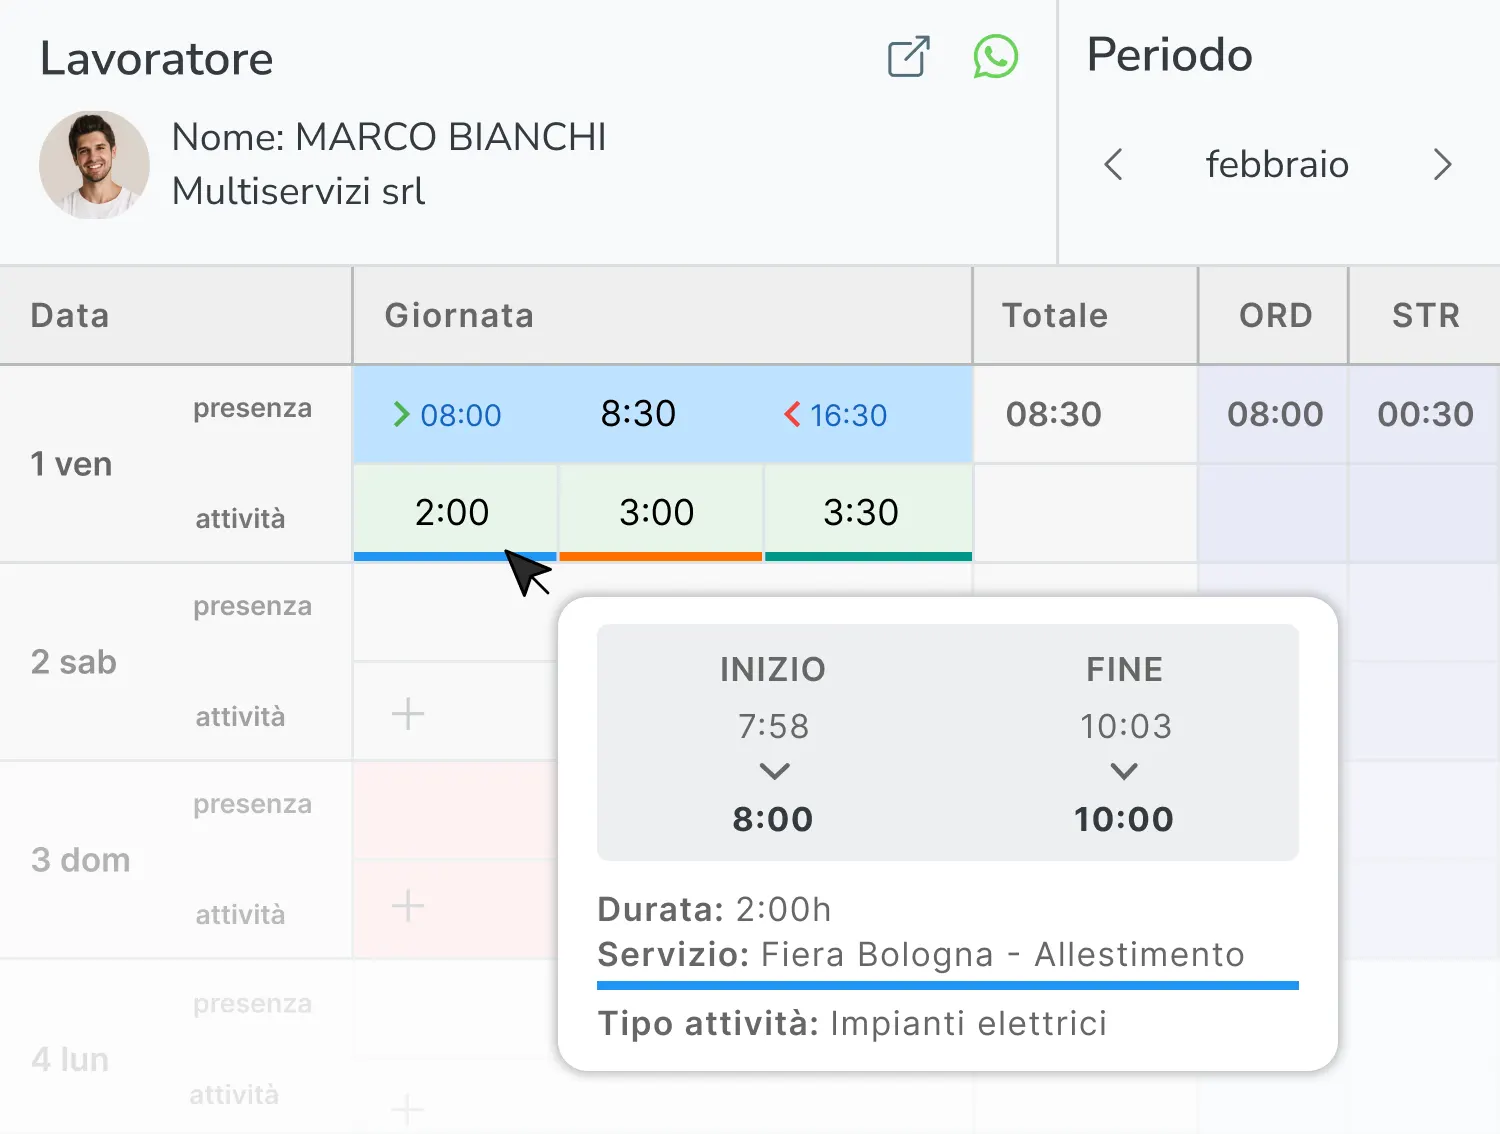Select the 3:00 activity block
Screen dimensions: 1500x1134
[x=657, y=512]
